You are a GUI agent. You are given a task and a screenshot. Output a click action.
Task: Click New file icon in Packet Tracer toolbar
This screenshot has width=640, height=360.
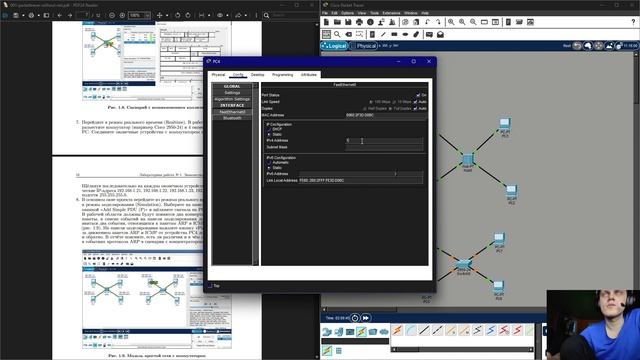326,22
